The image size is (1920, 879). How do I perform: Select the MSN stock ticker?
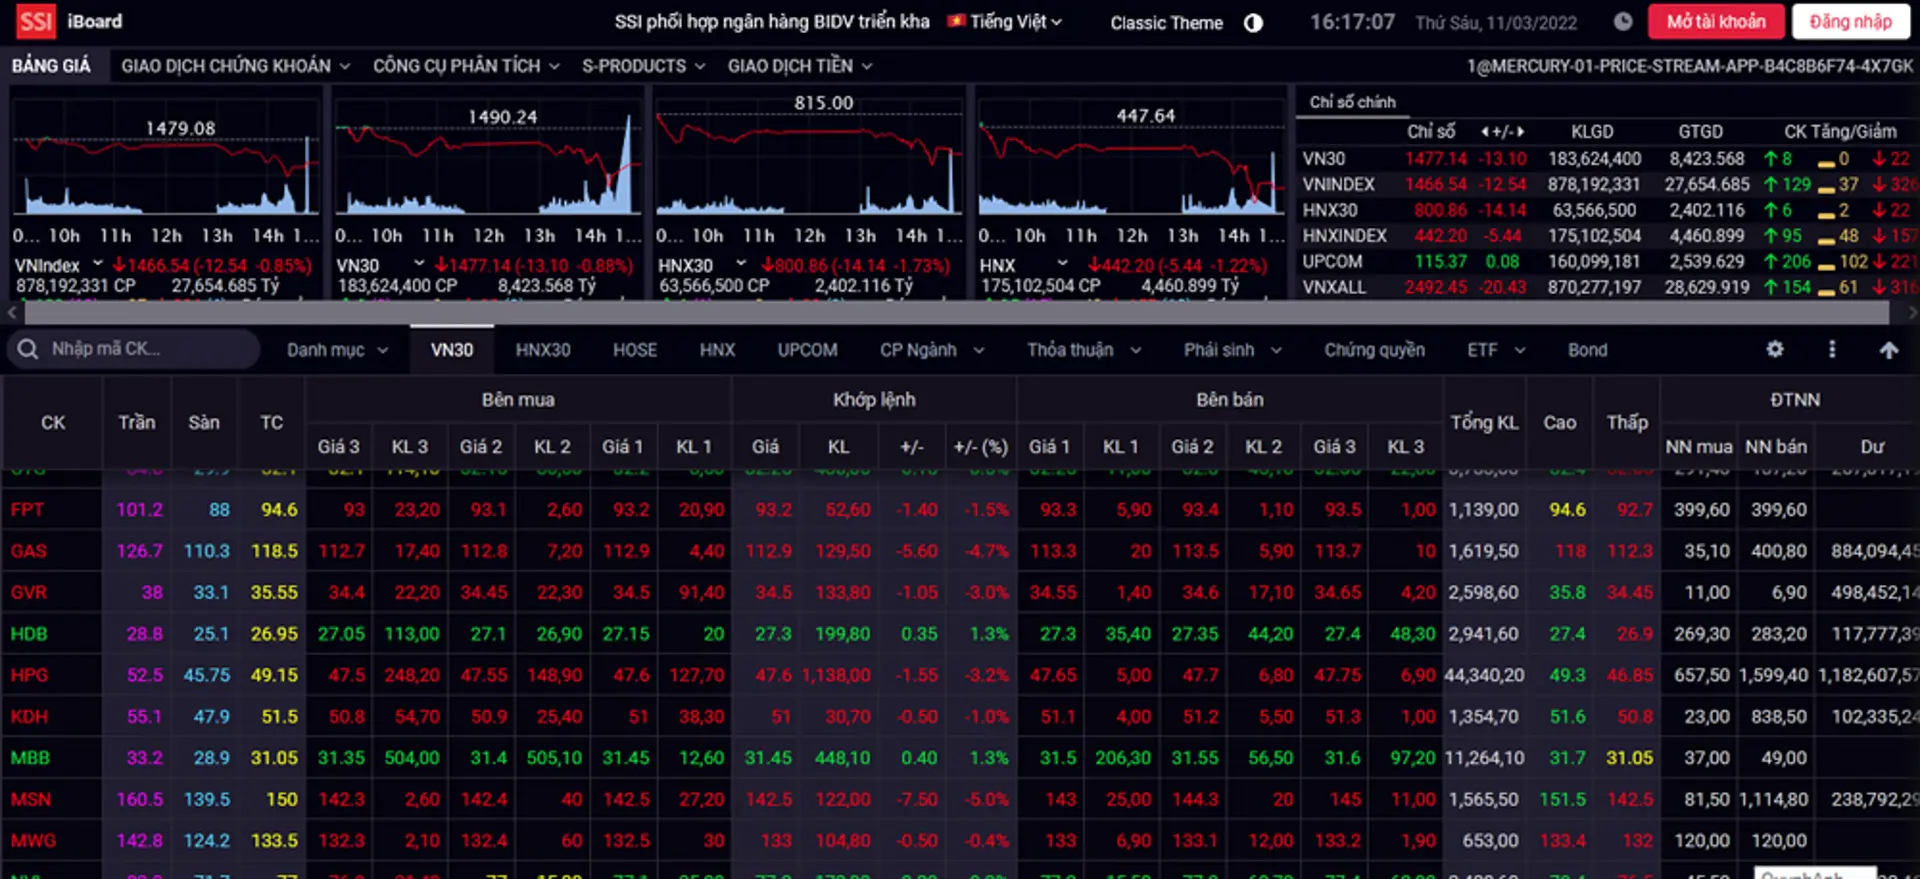(30, 800)
